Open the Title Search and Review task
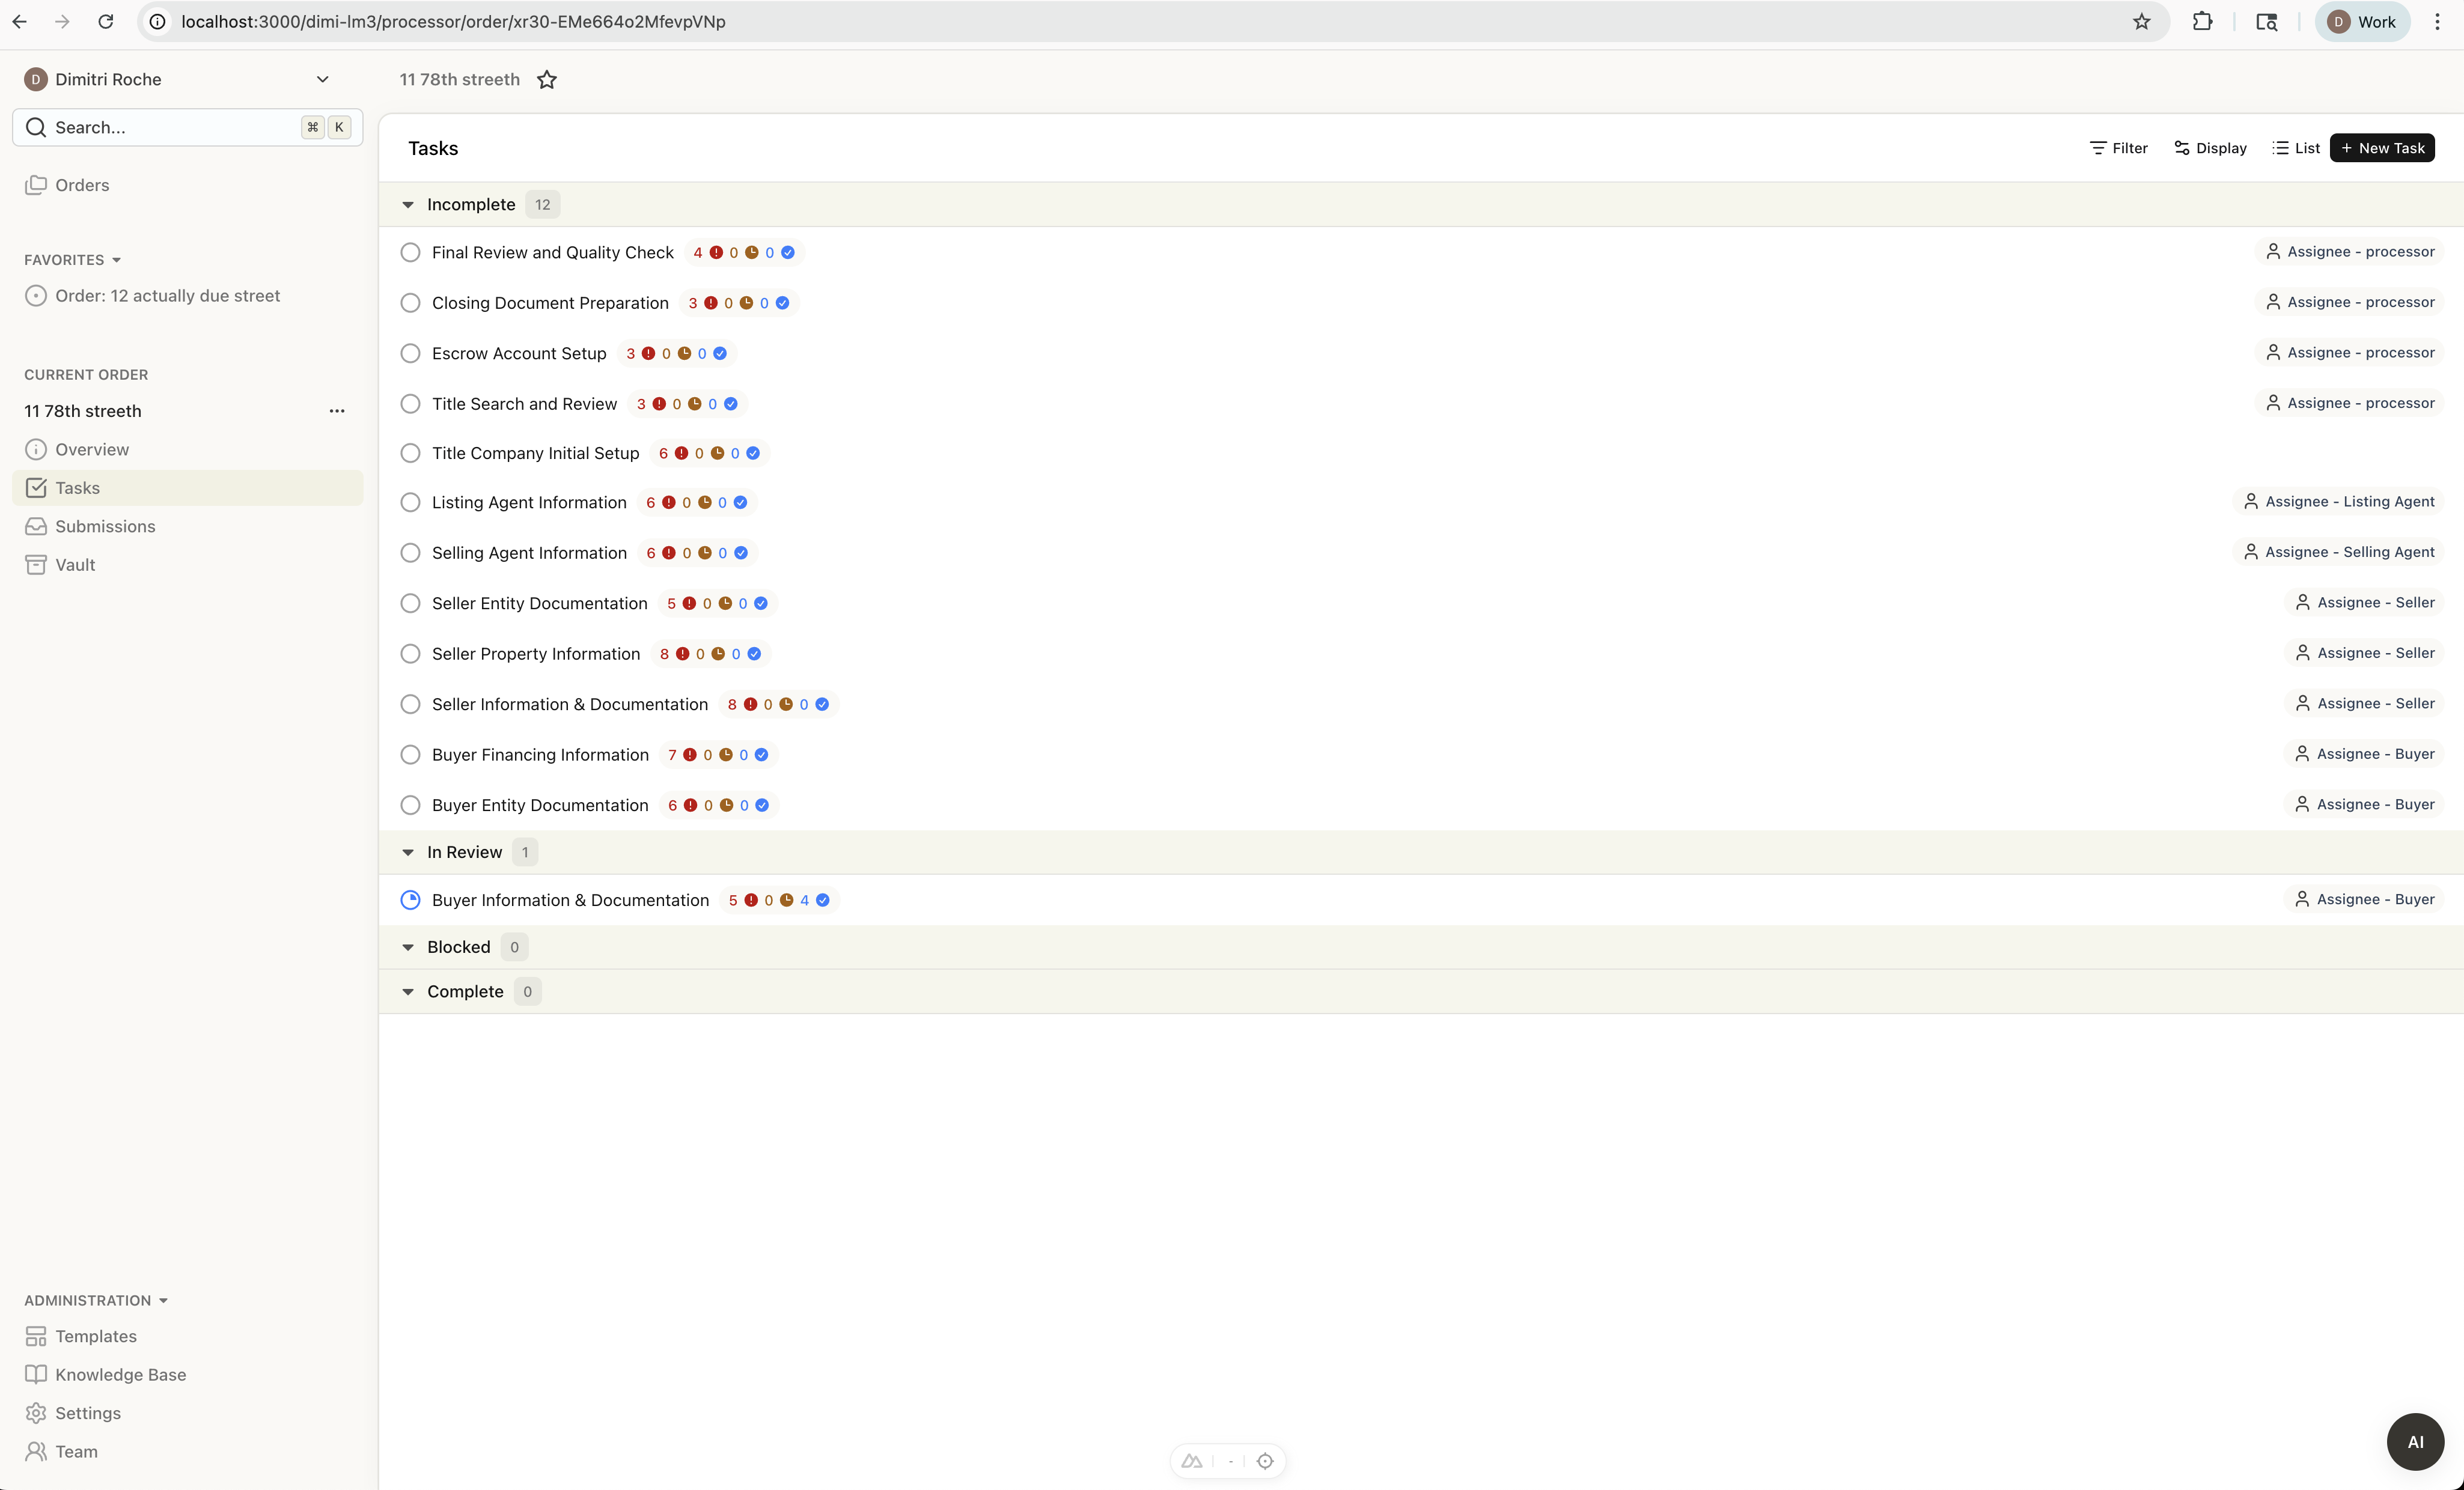 (x=524, y=404)
